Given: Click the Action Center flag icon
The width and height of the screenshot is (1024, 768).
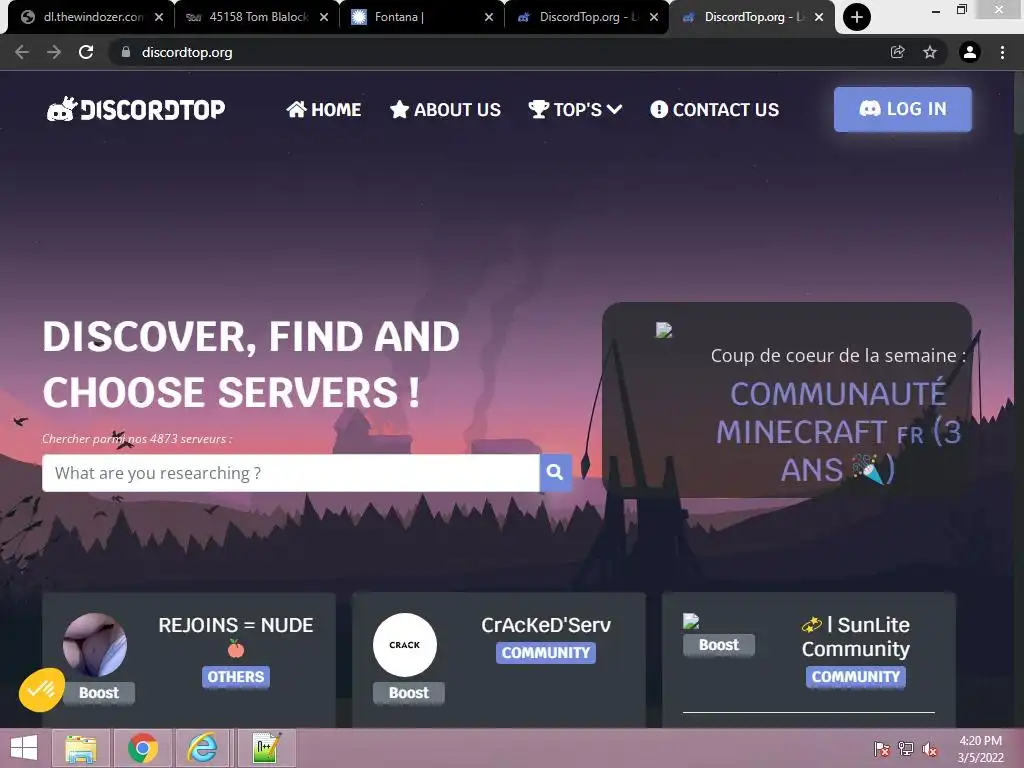Looking at the screenshot, I should (882, 749).
